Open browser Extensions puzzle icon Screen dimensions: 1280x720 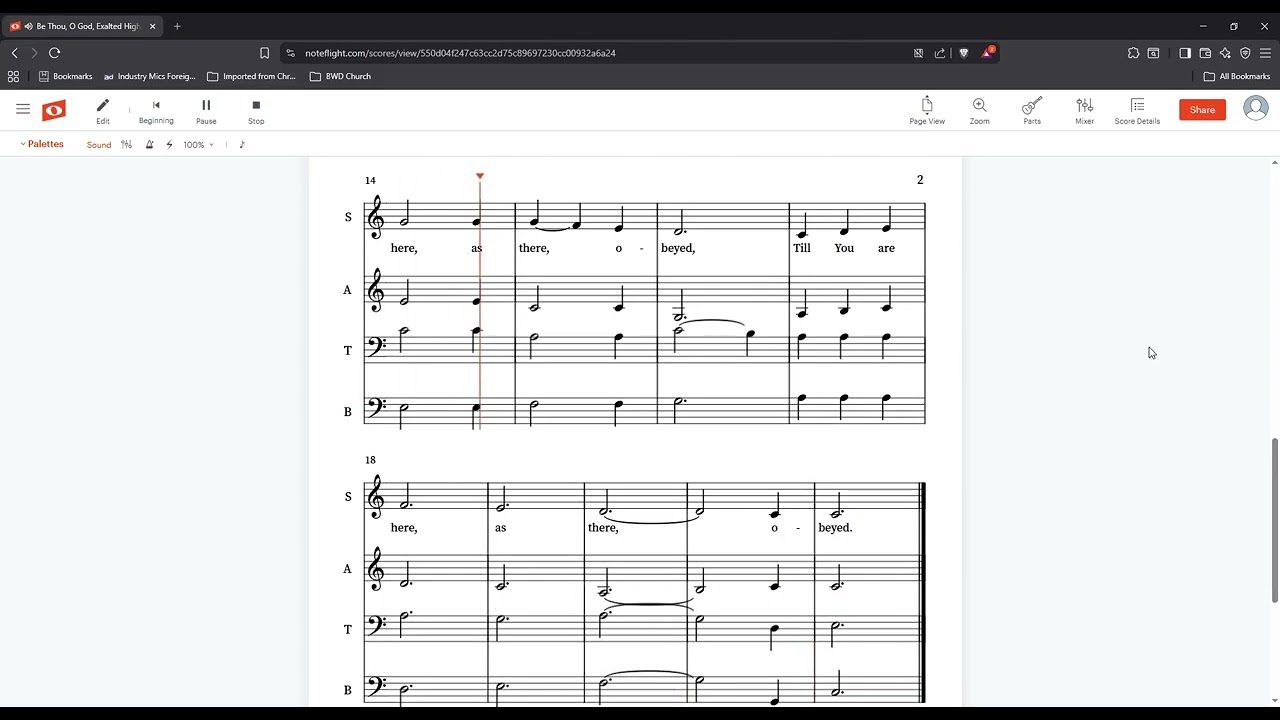tap(1133, 53)
